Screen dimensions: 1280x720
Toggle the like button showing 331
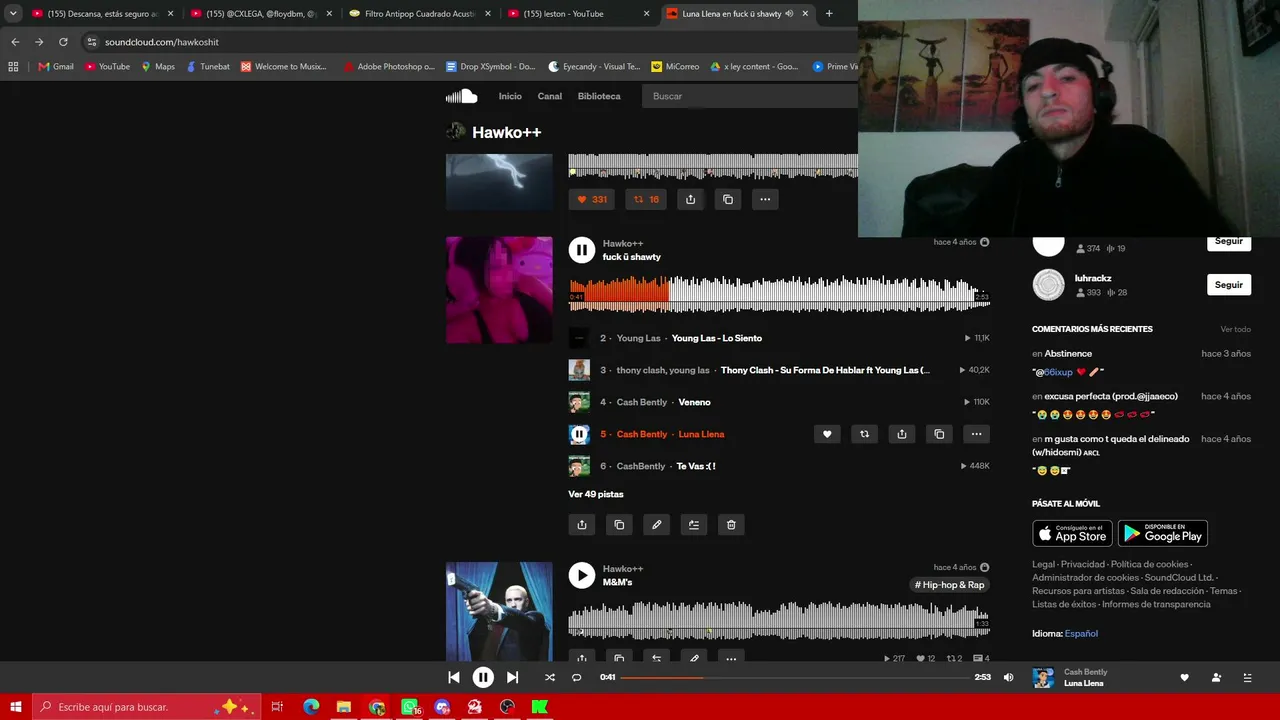point(592,199)
